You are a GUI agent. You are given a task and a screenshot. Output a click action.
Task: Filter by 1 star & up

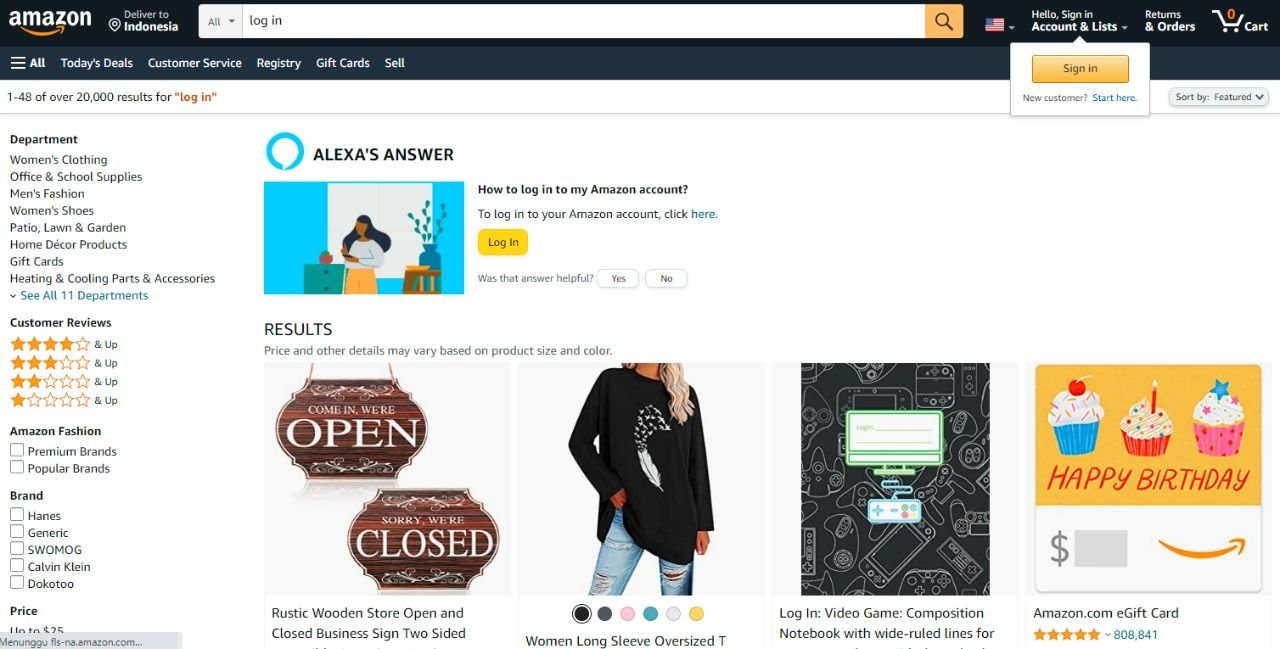click(x=64, y=400)
